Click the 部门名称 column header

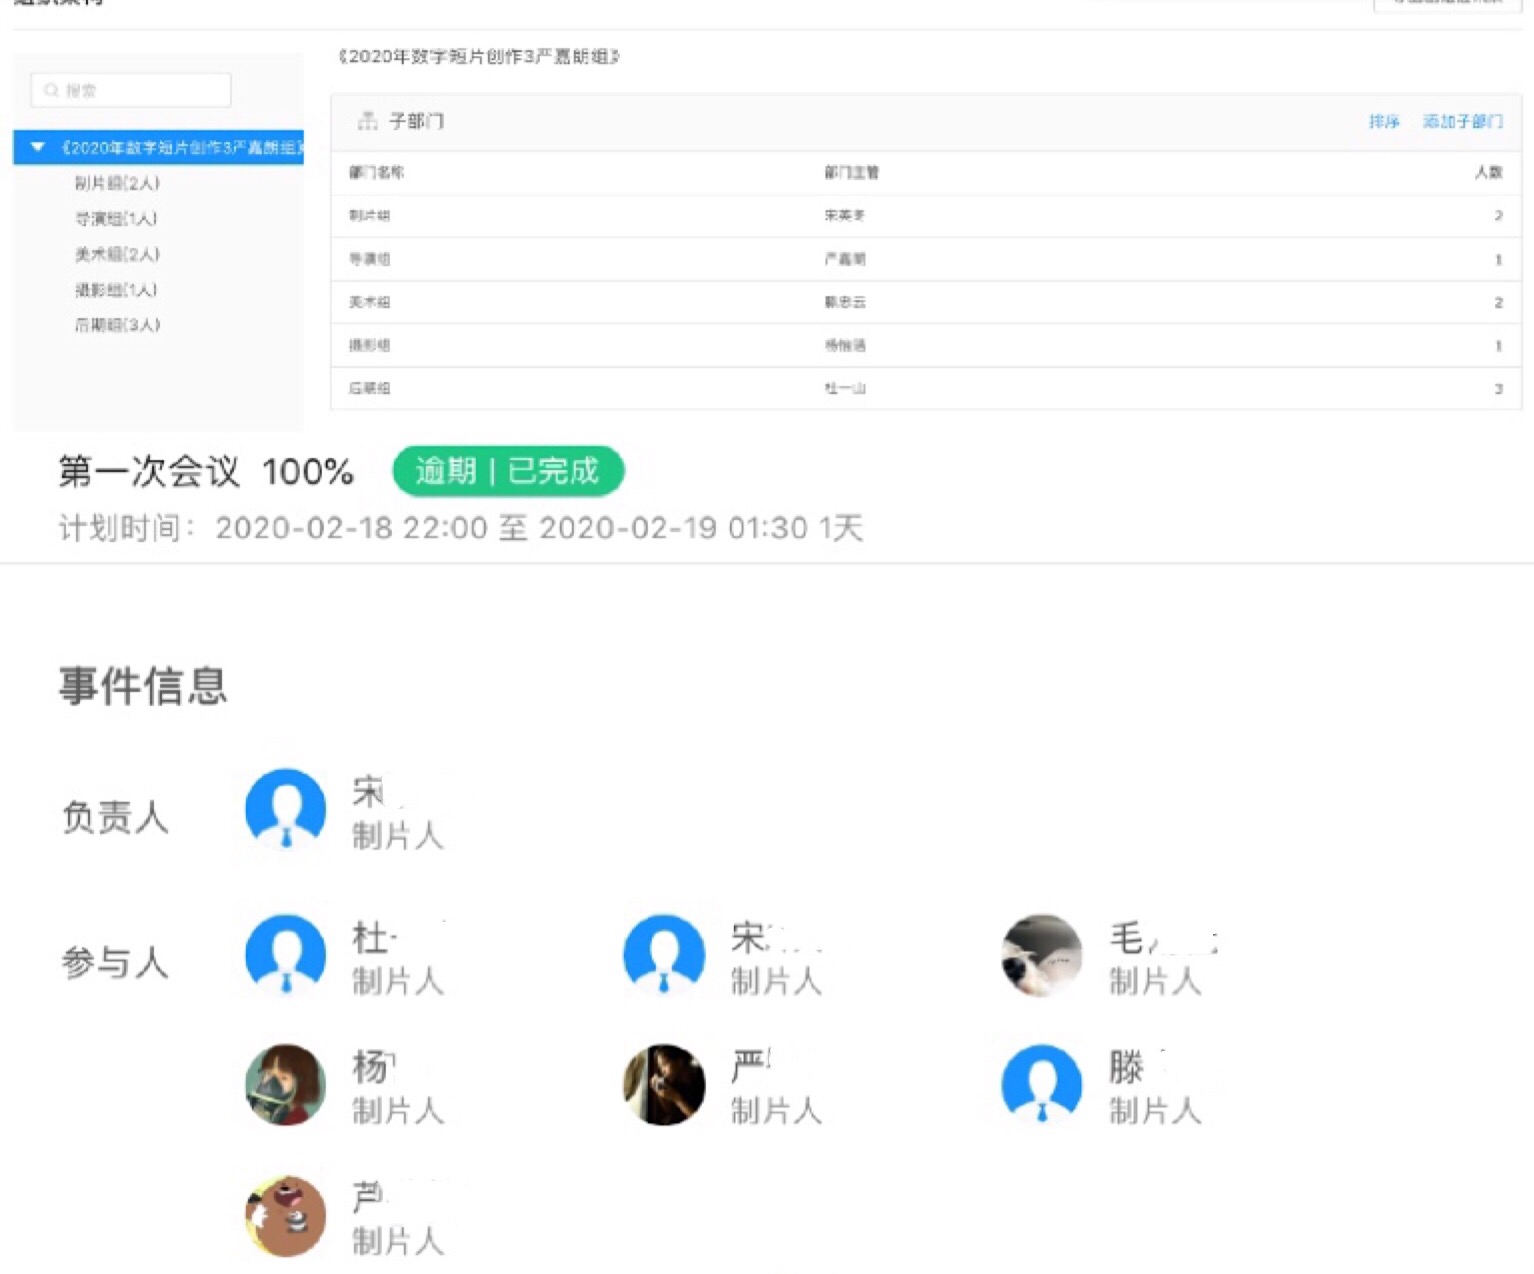point(377,172)
